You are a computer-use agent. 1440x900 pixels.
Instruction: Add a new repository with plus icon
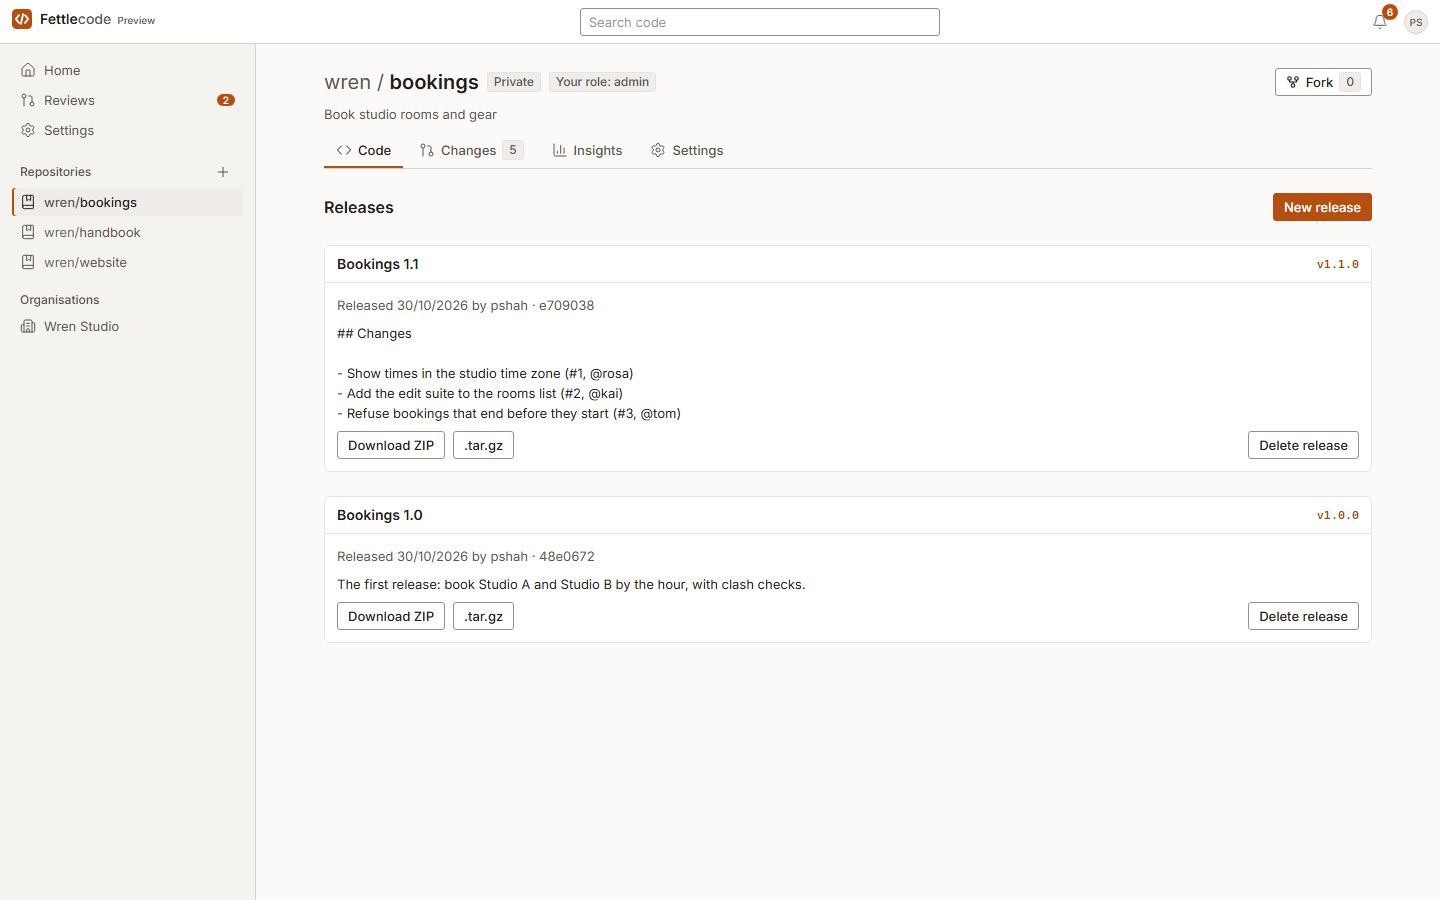coord(223,172)
